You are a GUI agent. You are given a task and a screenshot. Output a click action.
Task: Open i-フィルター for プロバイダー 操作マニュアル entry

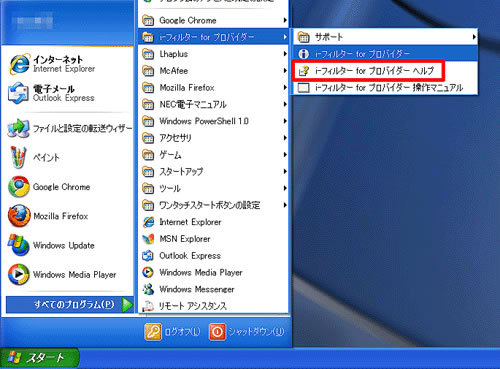(385, 88)
